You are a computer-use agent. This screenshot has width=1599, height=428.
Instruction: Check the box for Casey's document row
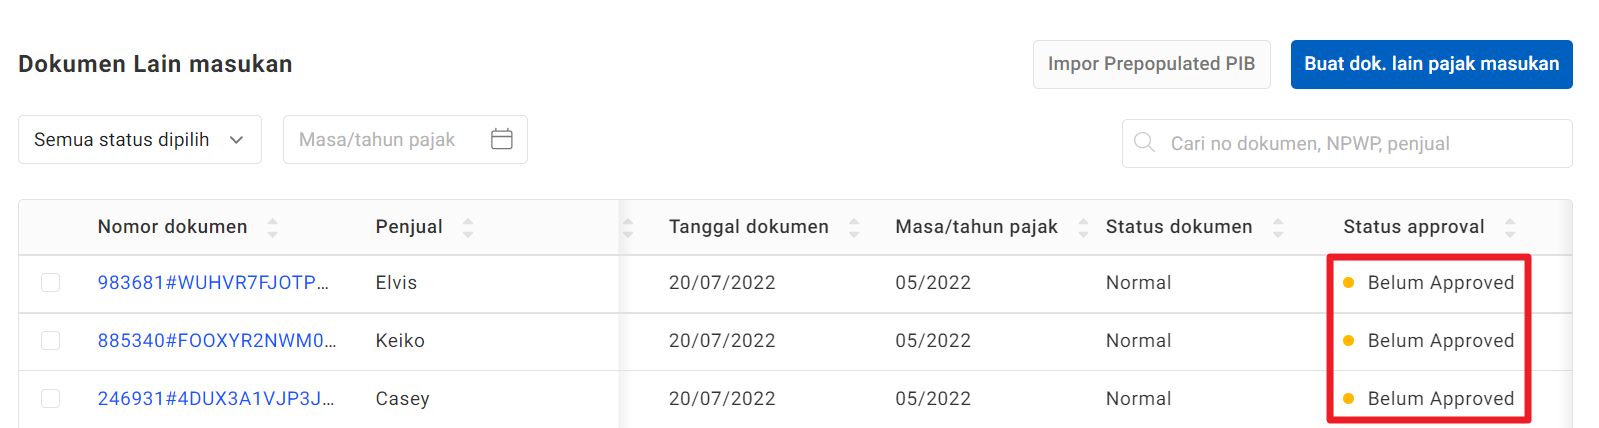tap(50, 399)
